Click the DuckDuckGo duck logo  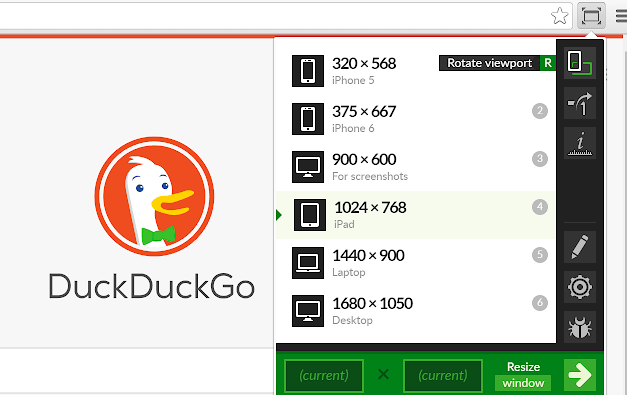click(x=154, y=196)
